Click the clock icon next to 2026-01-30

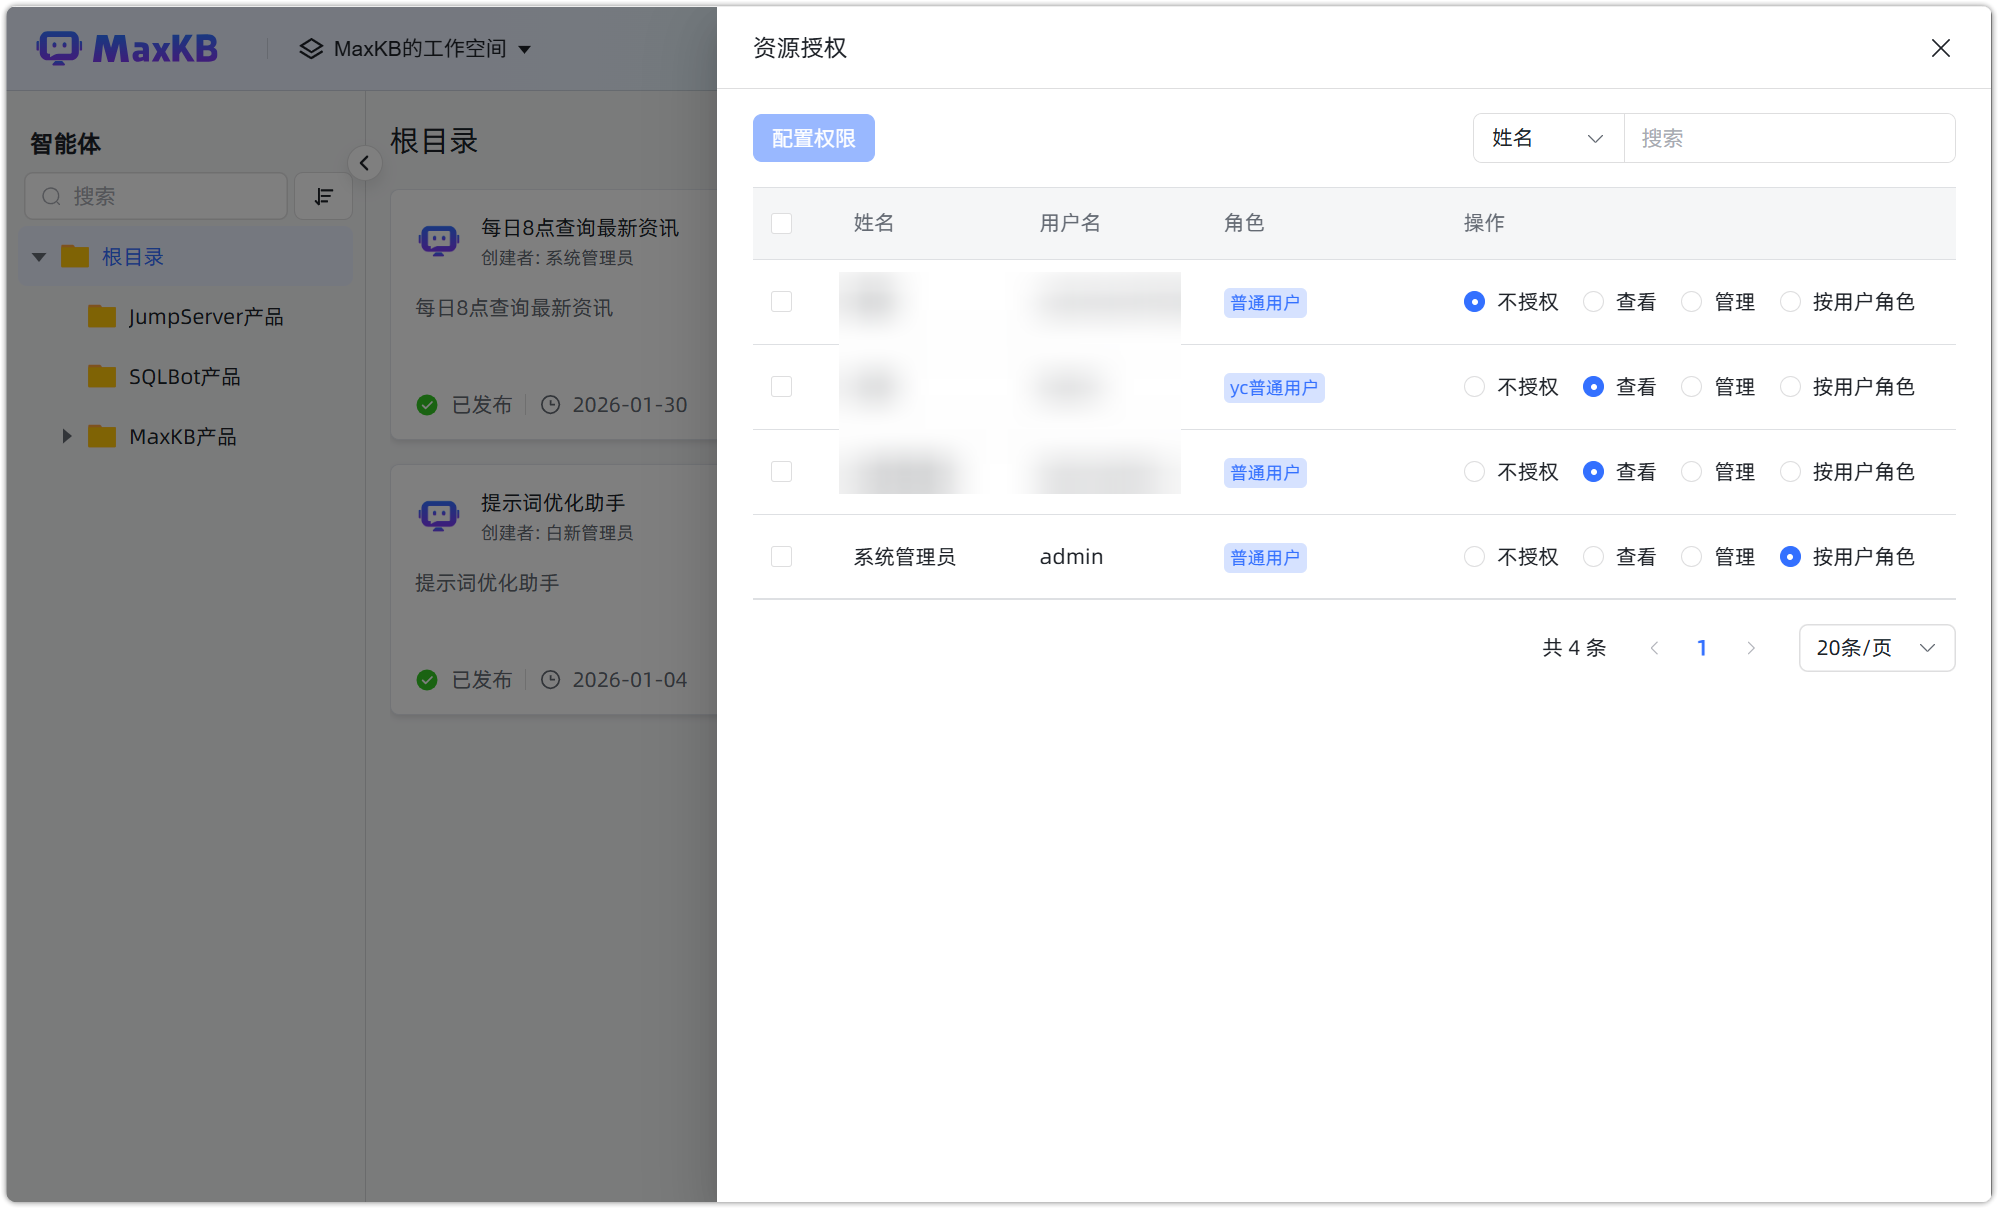click(x=551, y=404)
